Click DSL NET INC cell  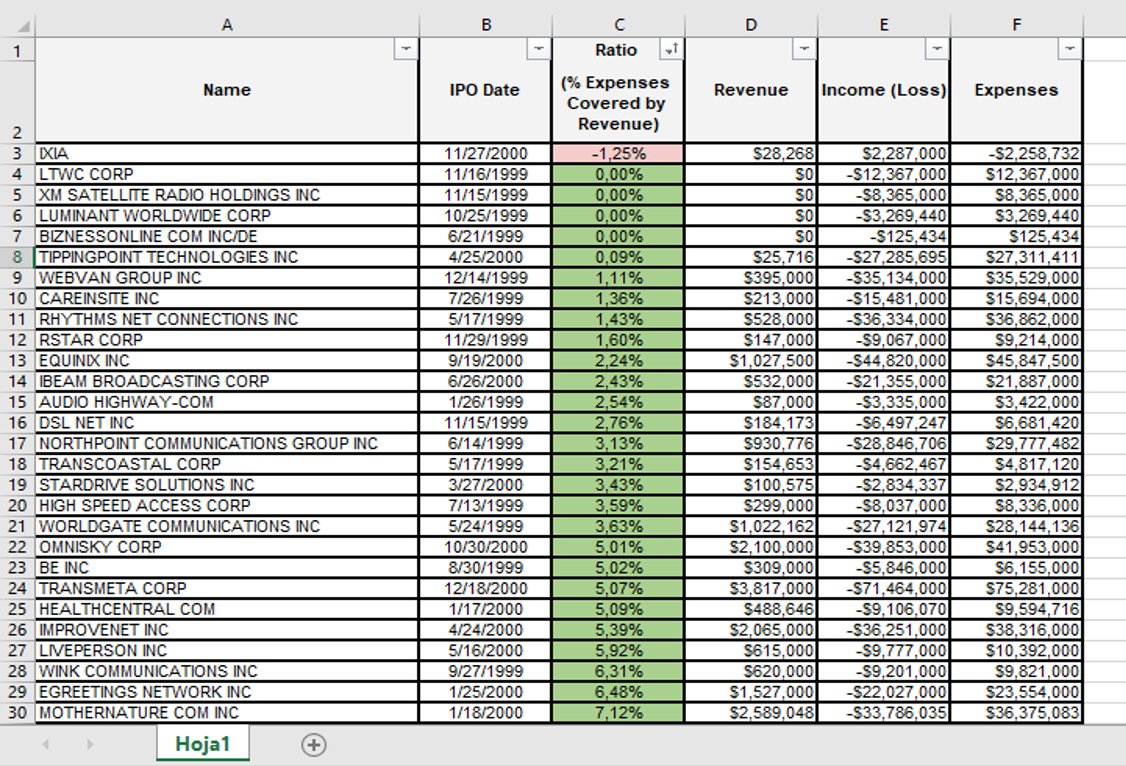(x=227, y=423)
